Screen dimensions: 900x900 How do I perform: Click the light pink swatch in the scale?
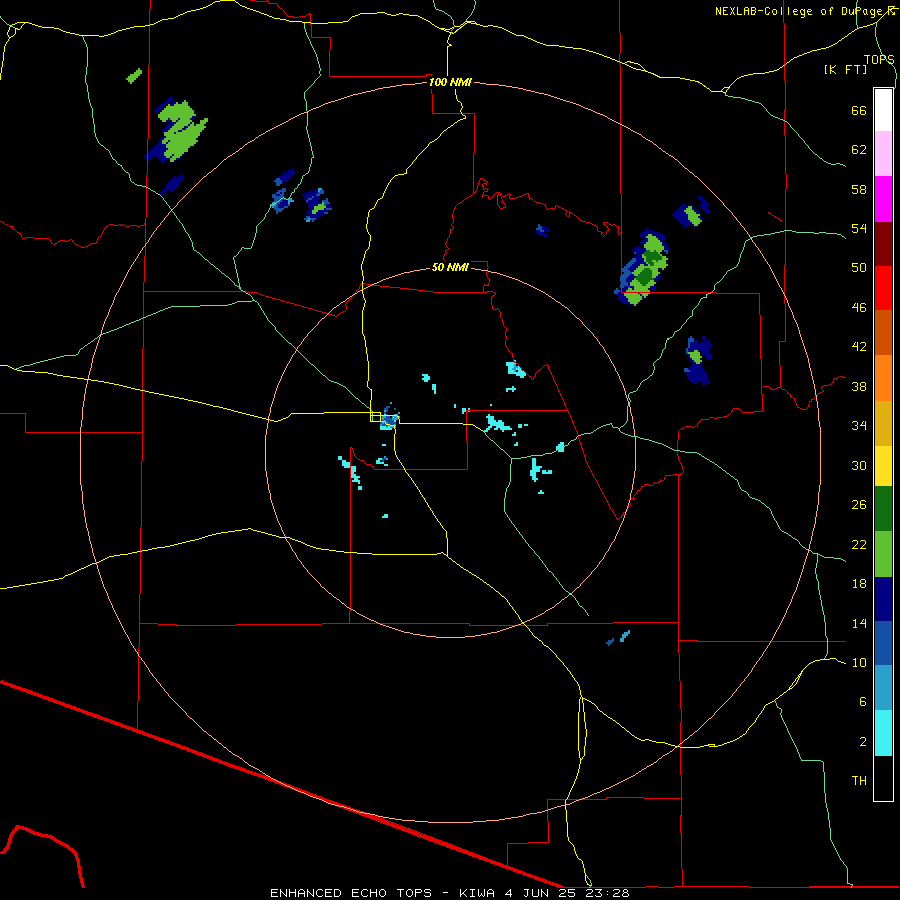tap(883, 153)
